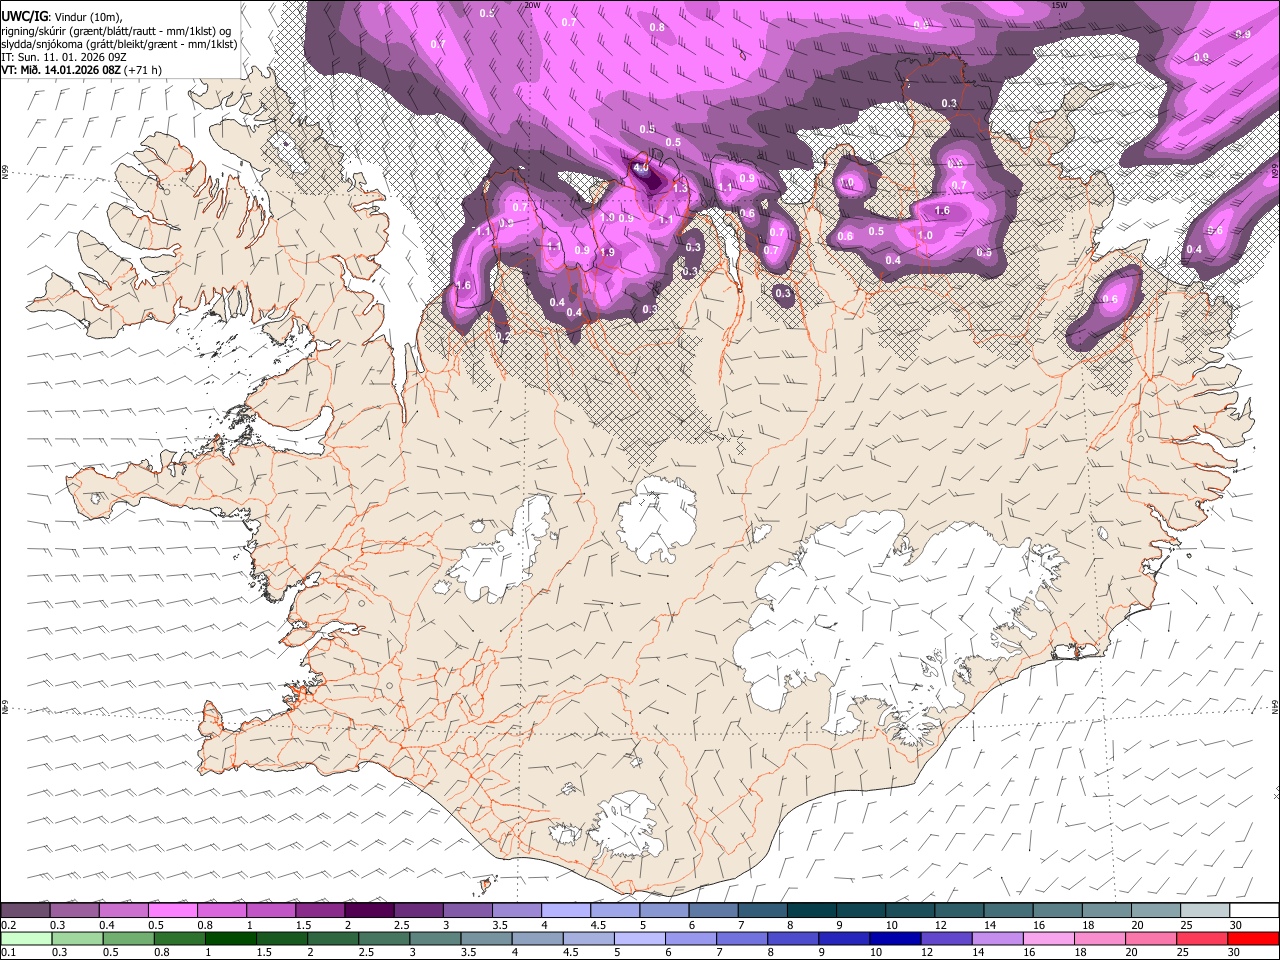Click the deep navy 10 swatch in the lower legend row
This screenshot has height=960, width=1280.
pos(895,938)
